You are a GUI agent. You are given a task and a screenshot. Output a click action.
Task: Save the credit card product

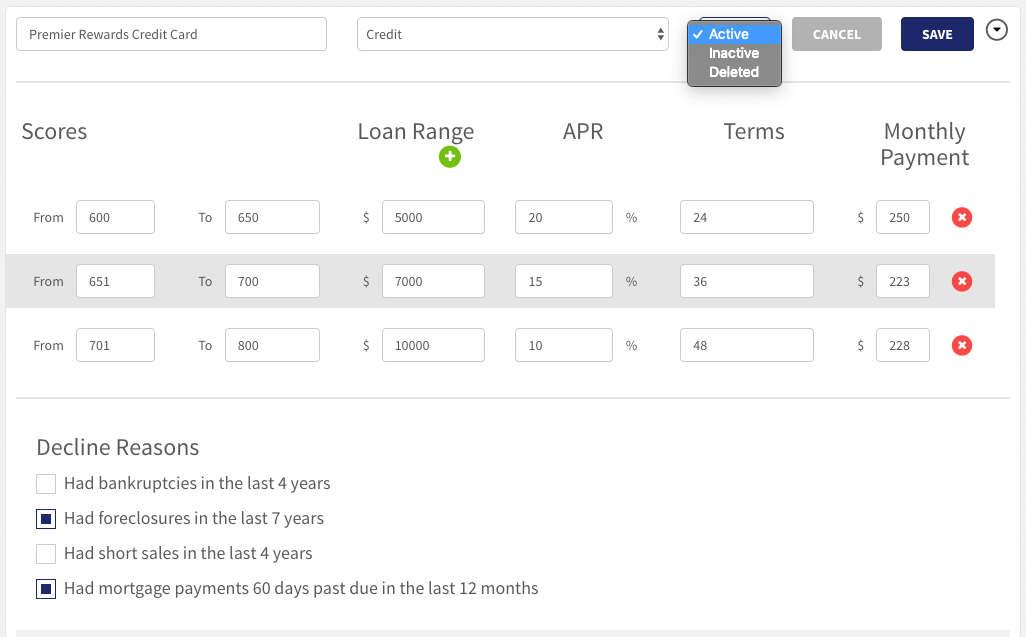[x=937, y=34]
